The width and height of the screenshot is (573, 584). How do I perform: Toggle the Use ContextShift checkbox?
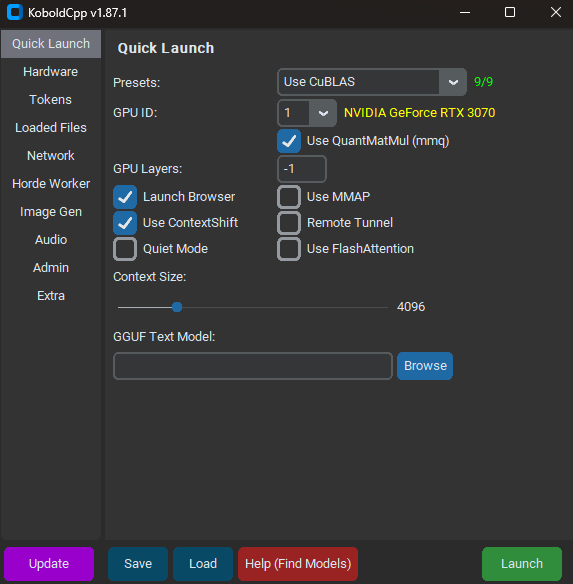[x=125, y=223]
